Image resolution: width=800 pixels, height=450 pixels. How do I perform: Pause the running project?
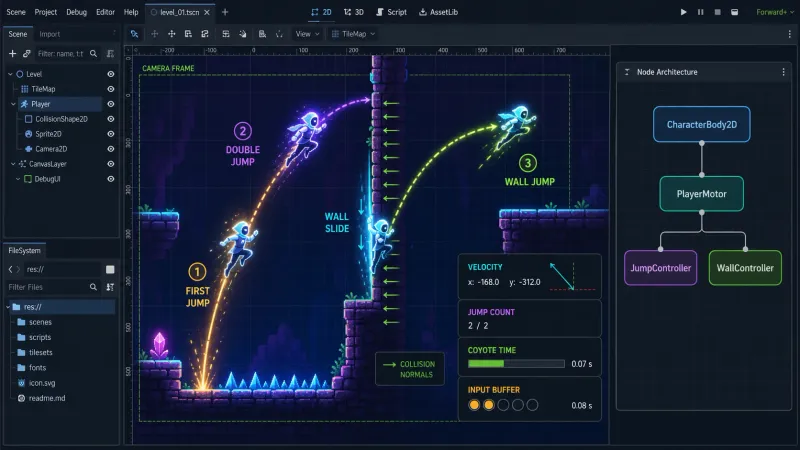pos(701,12)
